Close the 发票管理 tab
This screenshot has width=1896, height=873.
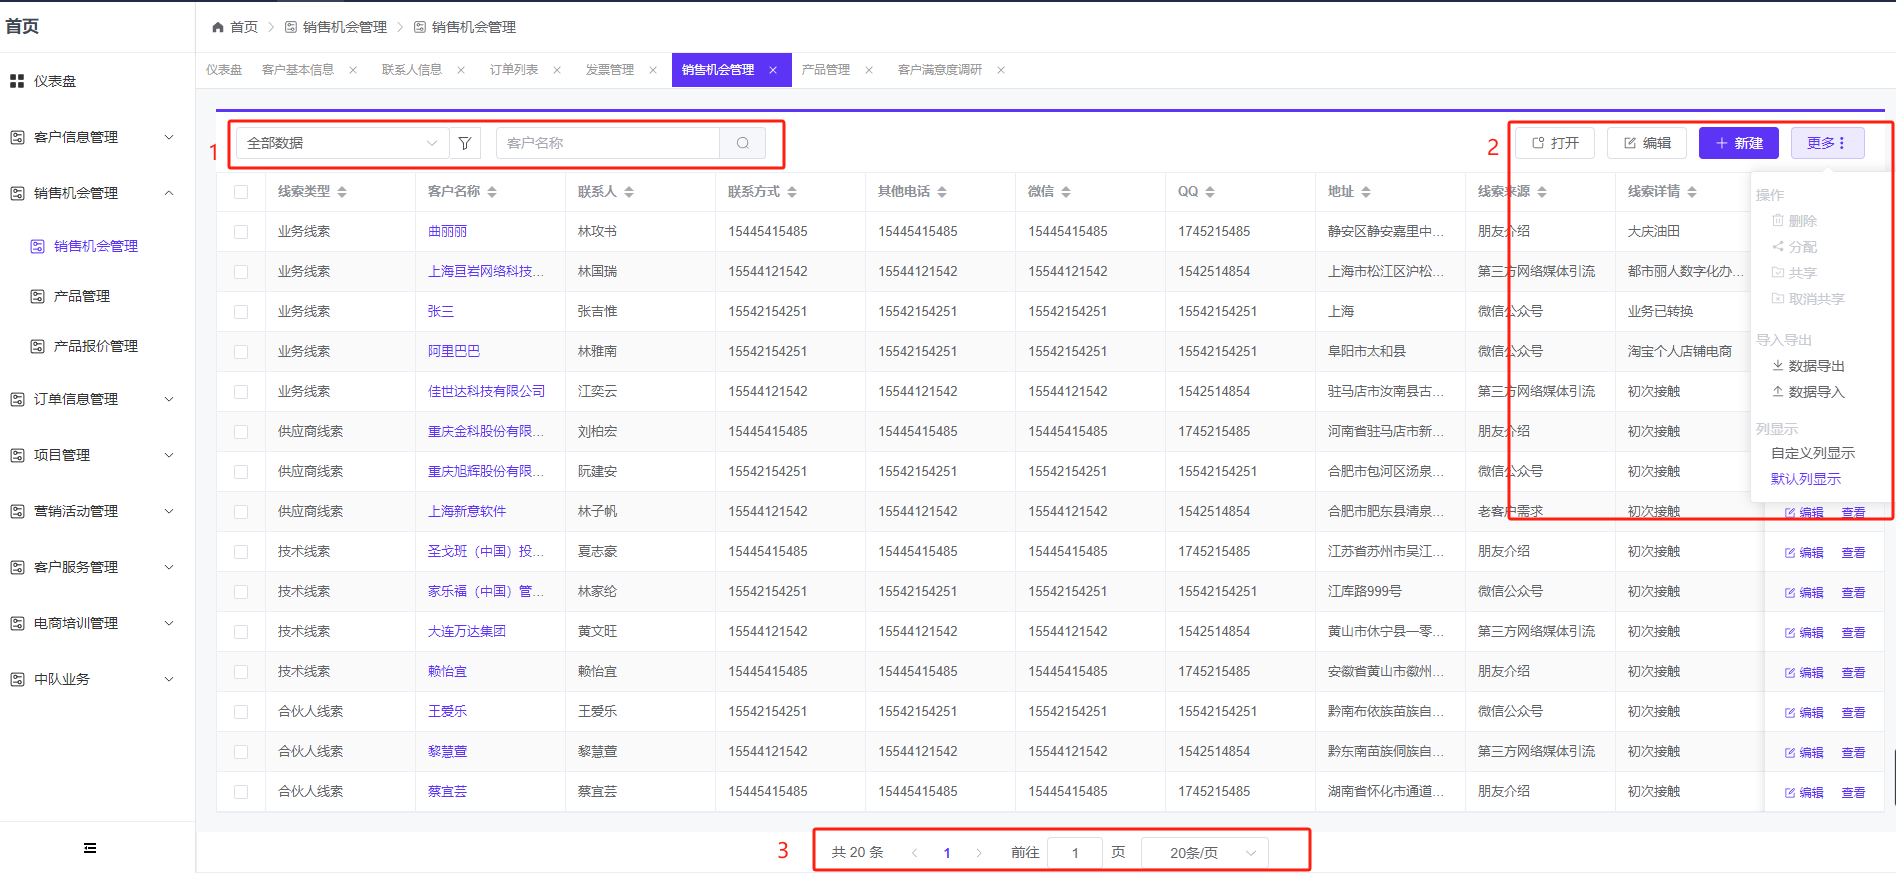click(653, 70)
